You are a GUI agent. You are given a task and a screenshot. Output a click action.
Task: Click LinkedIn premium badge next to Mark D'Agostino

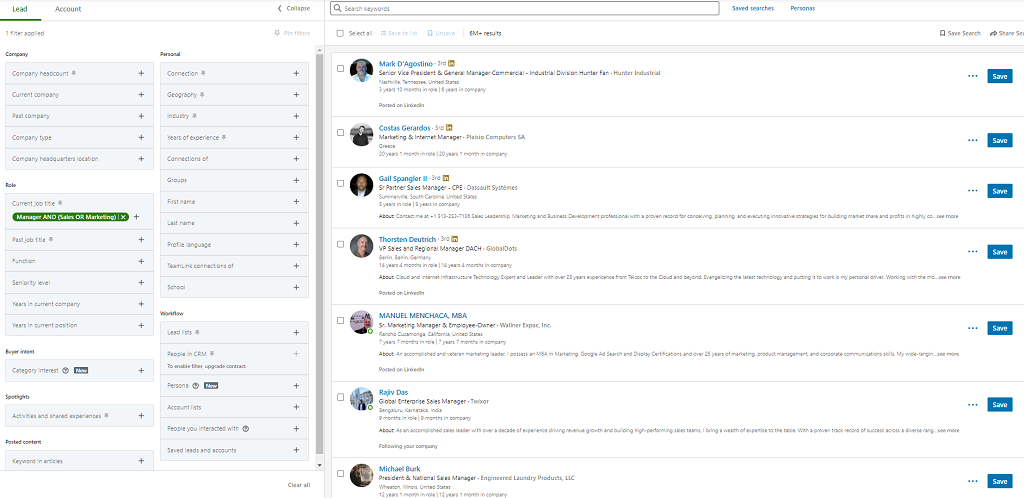point(451,64)
